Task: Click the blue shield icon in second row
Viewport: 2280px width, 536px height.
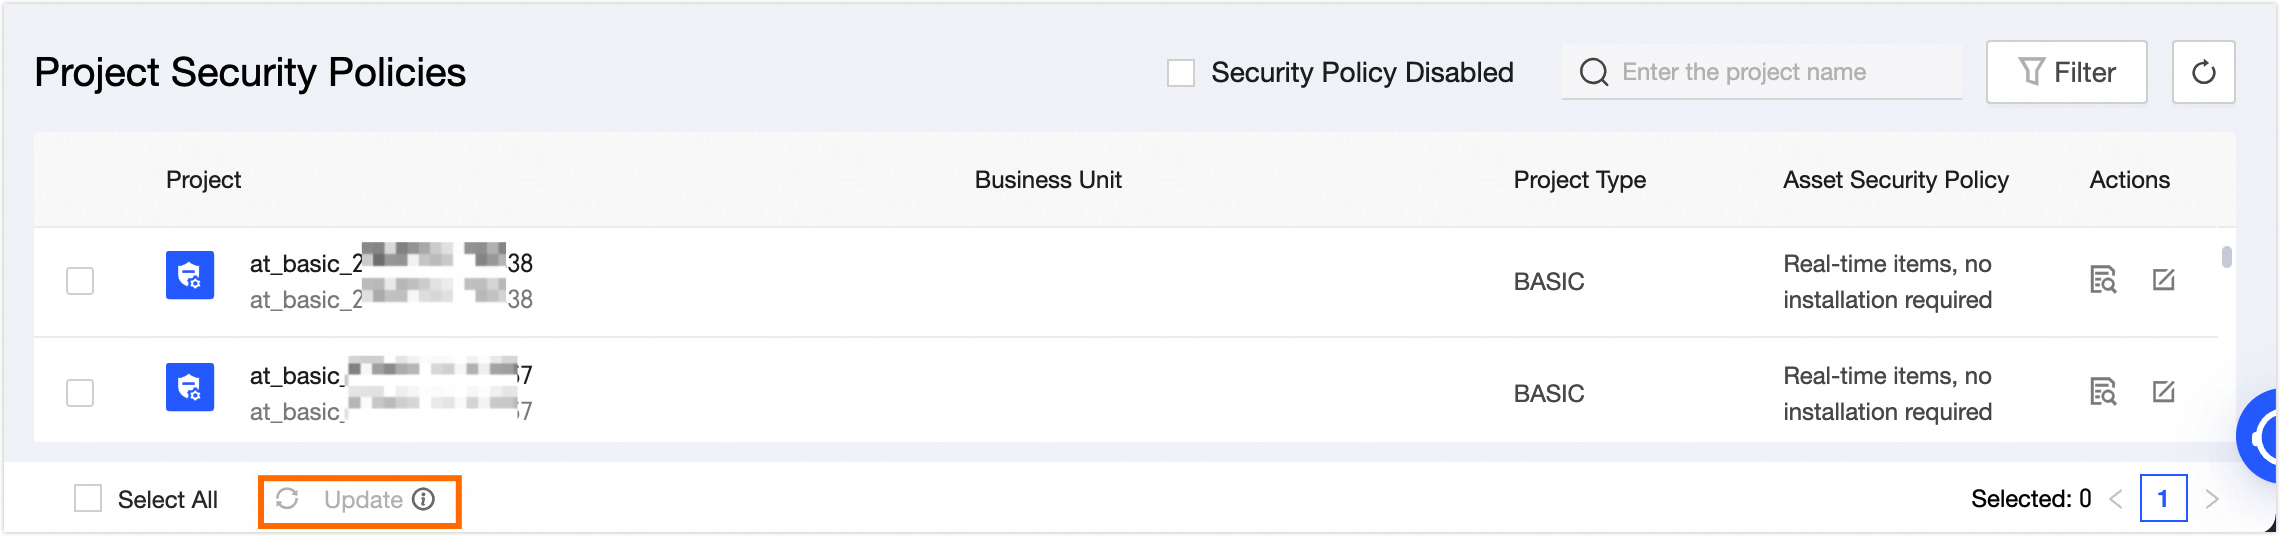Action: click(x=190, y=388)
